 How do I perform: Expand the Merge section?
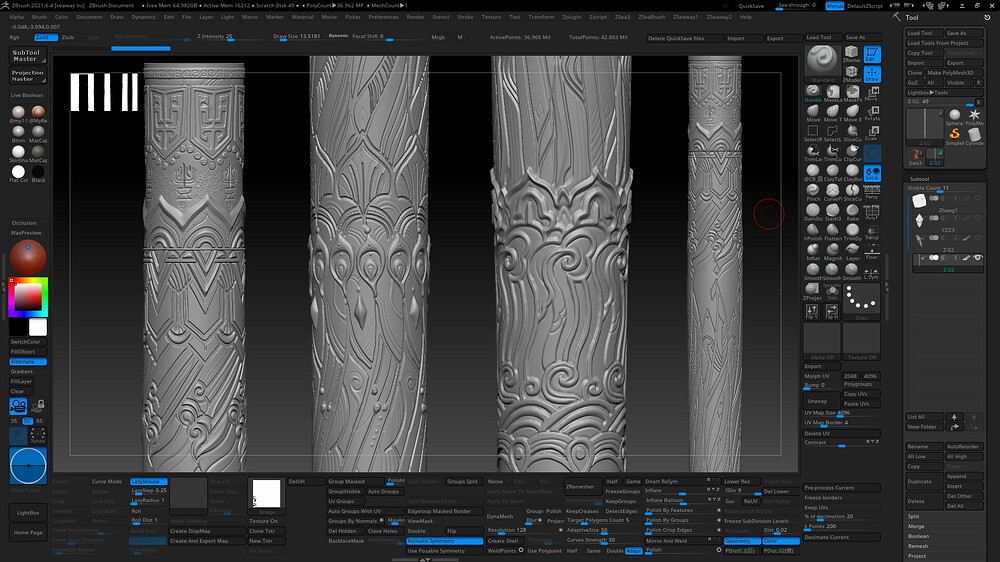(x=916, y=526)
